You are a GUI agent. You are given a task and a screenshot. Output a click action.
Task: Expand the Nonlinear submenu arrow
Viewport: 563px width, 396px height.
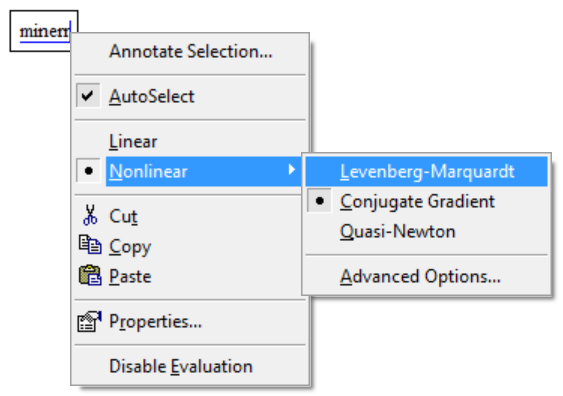click(292, 169)
